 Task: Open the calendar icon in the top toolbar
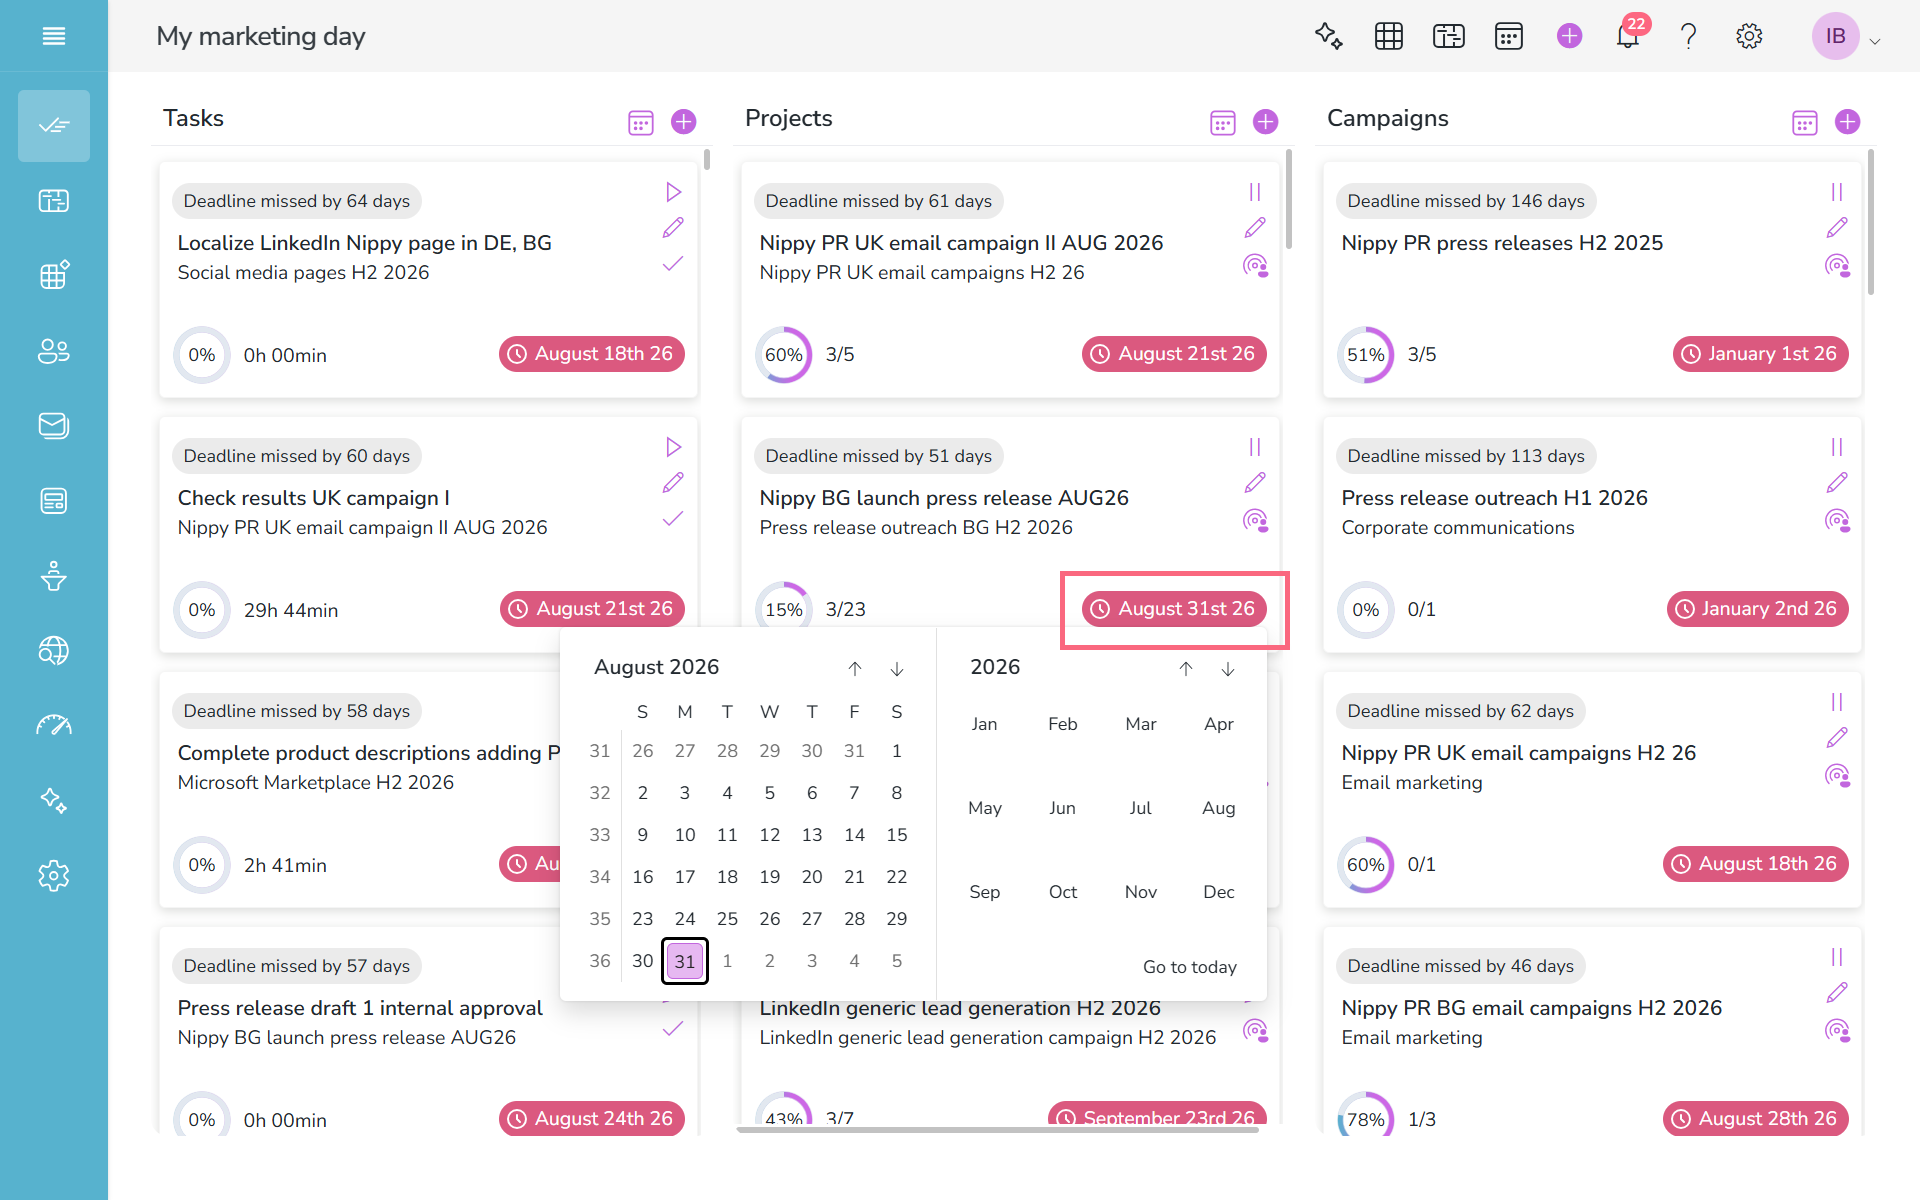point(1509,36)
